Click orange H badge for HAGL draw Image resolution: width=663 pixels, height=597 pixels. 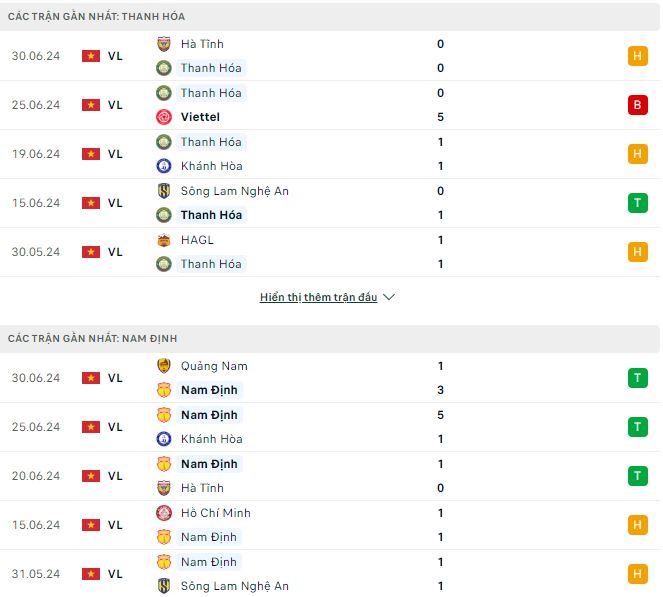point(638,252)
